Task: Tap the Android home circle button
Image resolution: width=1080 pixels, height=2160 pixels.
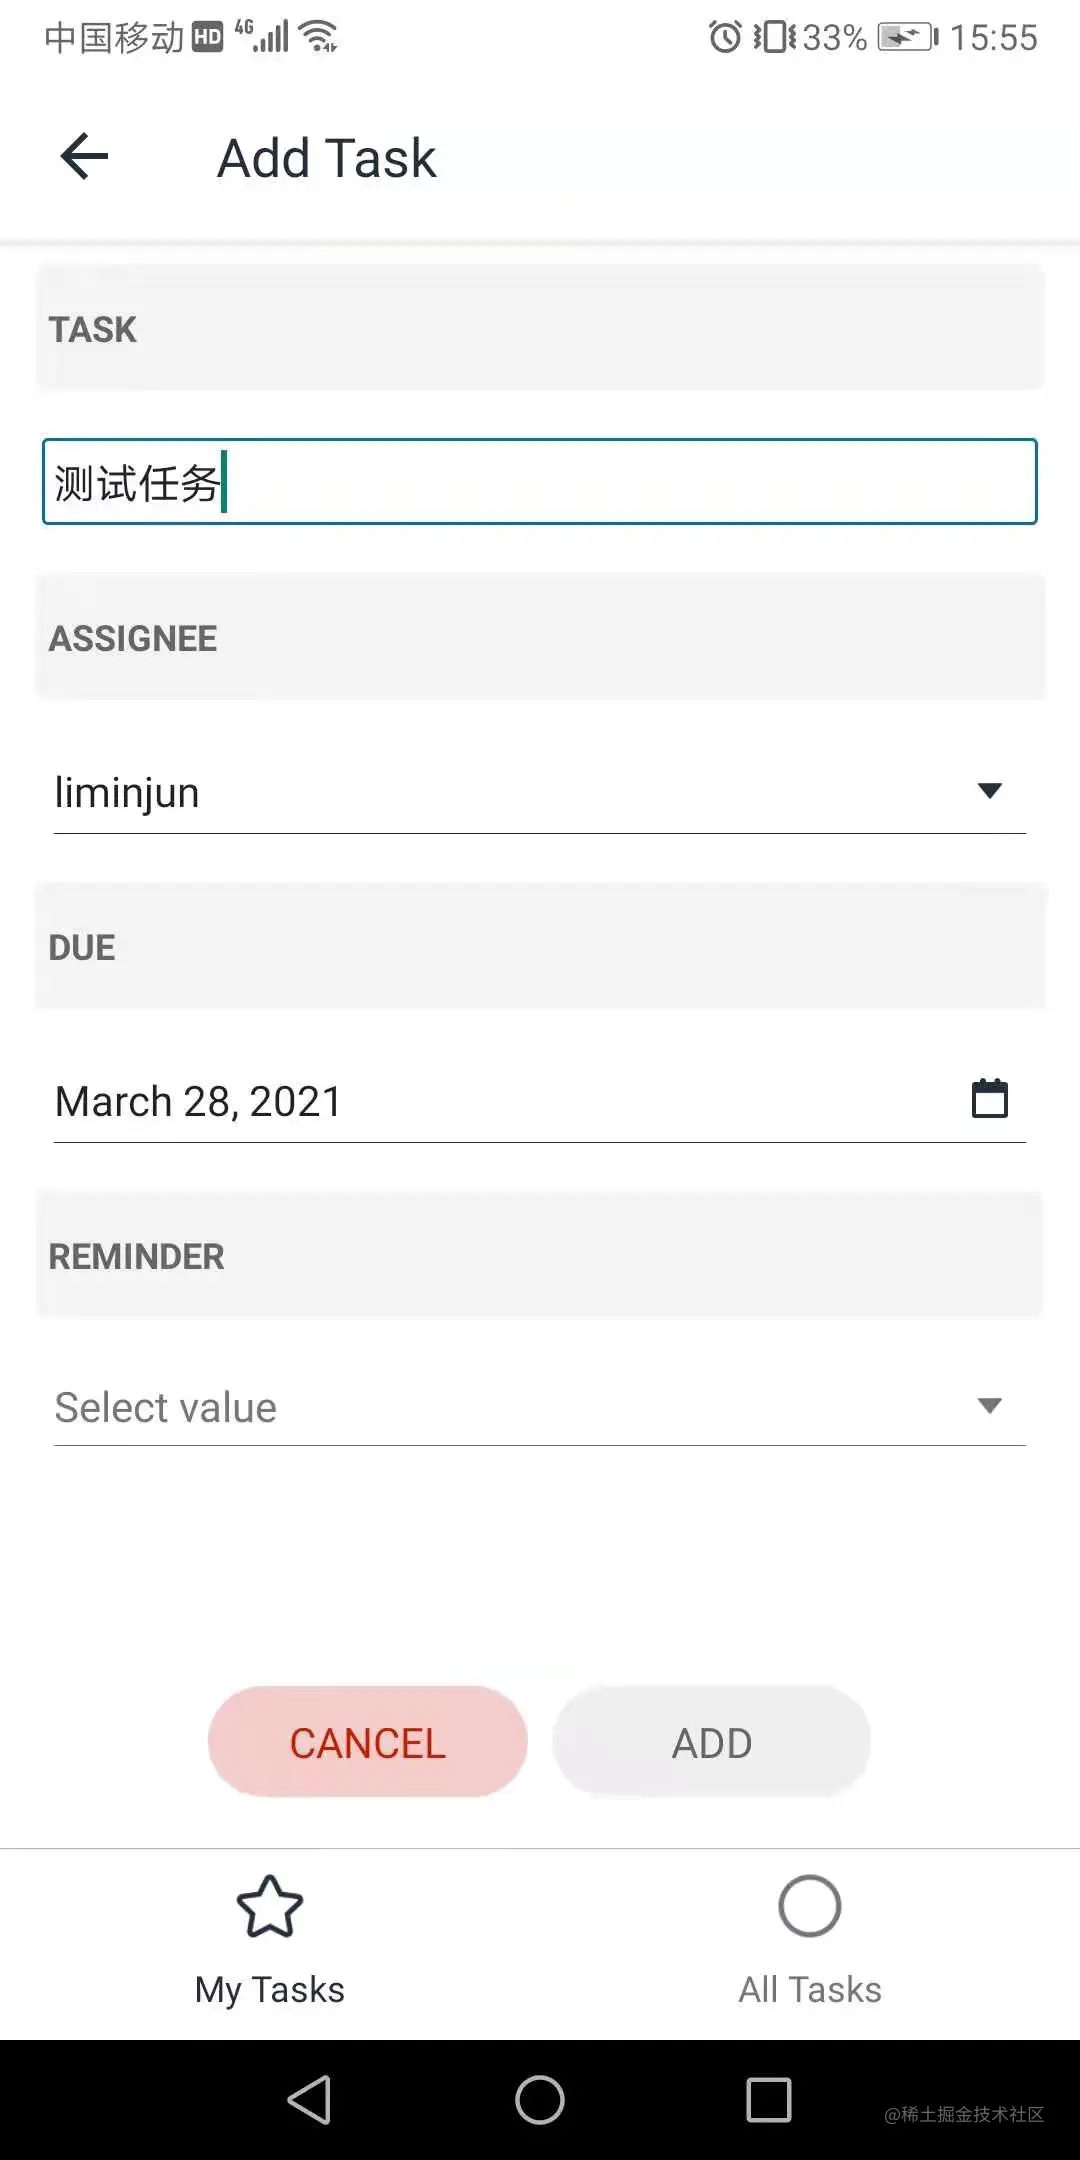Action: pos(540,2099)
